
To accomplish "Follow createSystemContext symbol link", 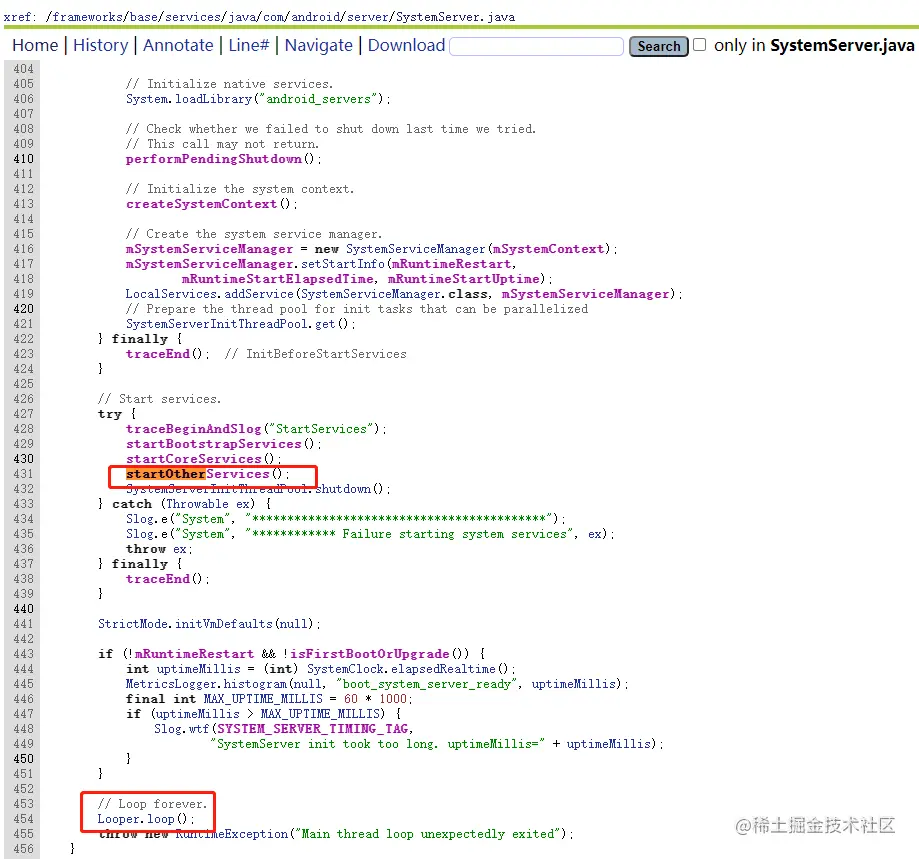I will tap(201, 204).
